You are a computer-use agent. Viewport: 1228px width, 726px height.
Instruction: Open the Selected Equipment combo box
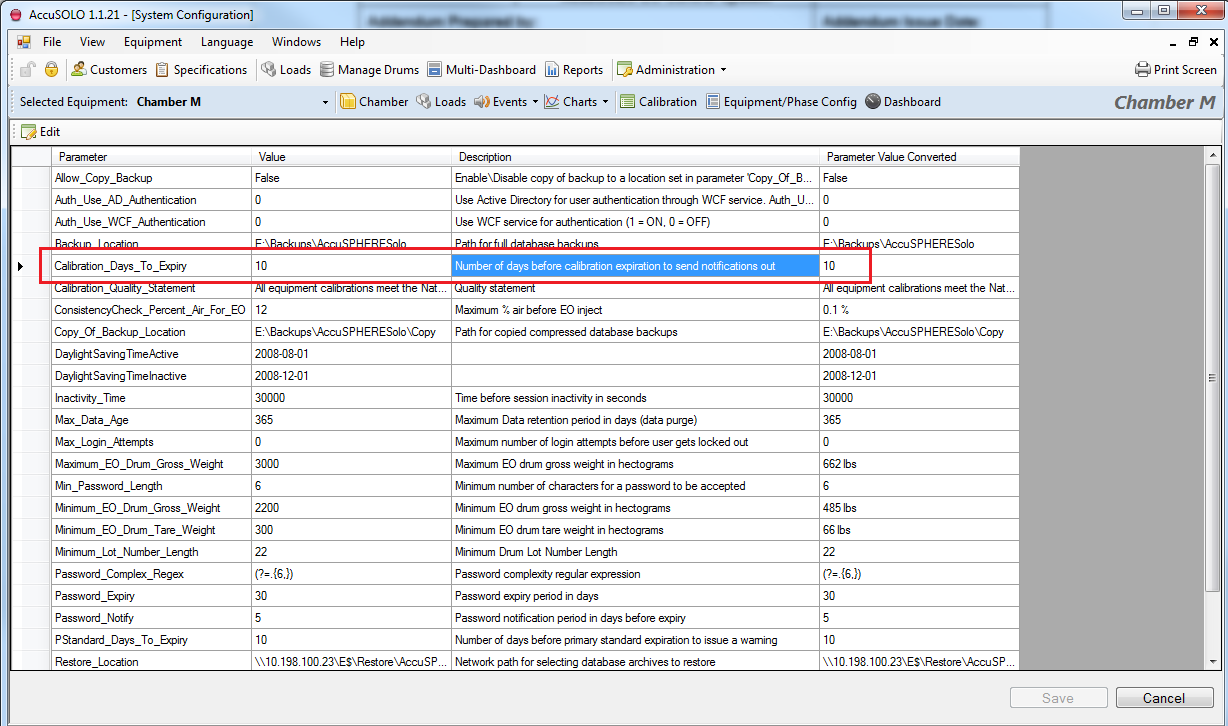325,102
